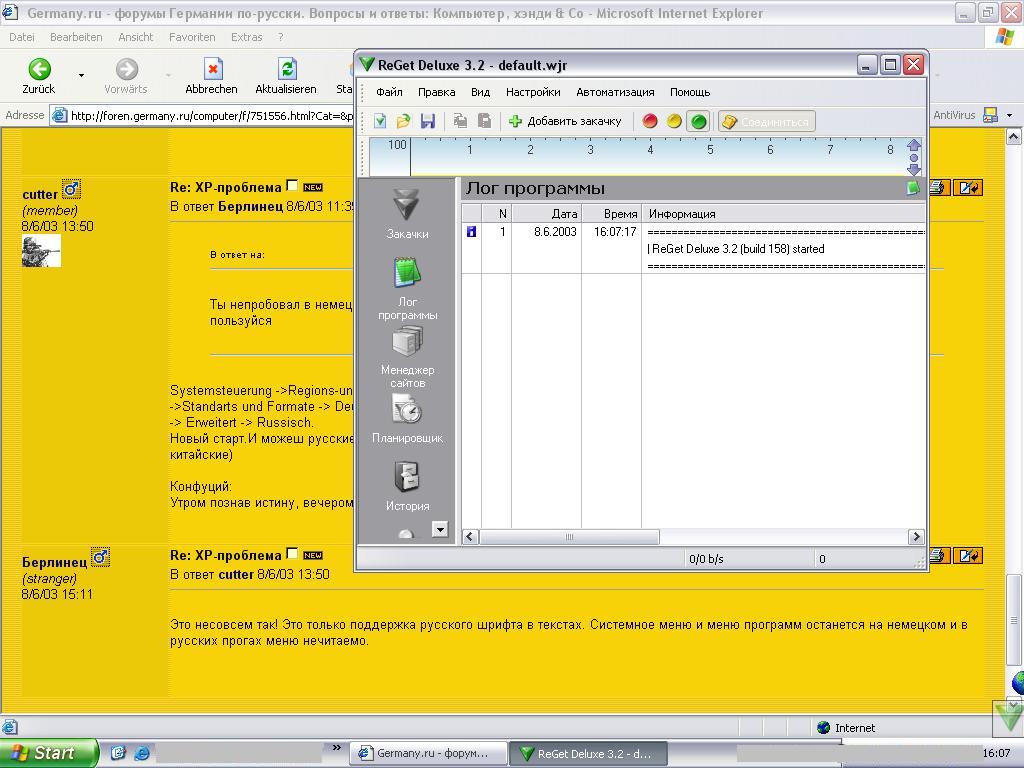Click the log's scroll-right arrow
The height and width of the screenshot is (768, 1024).
coord(916,537)
